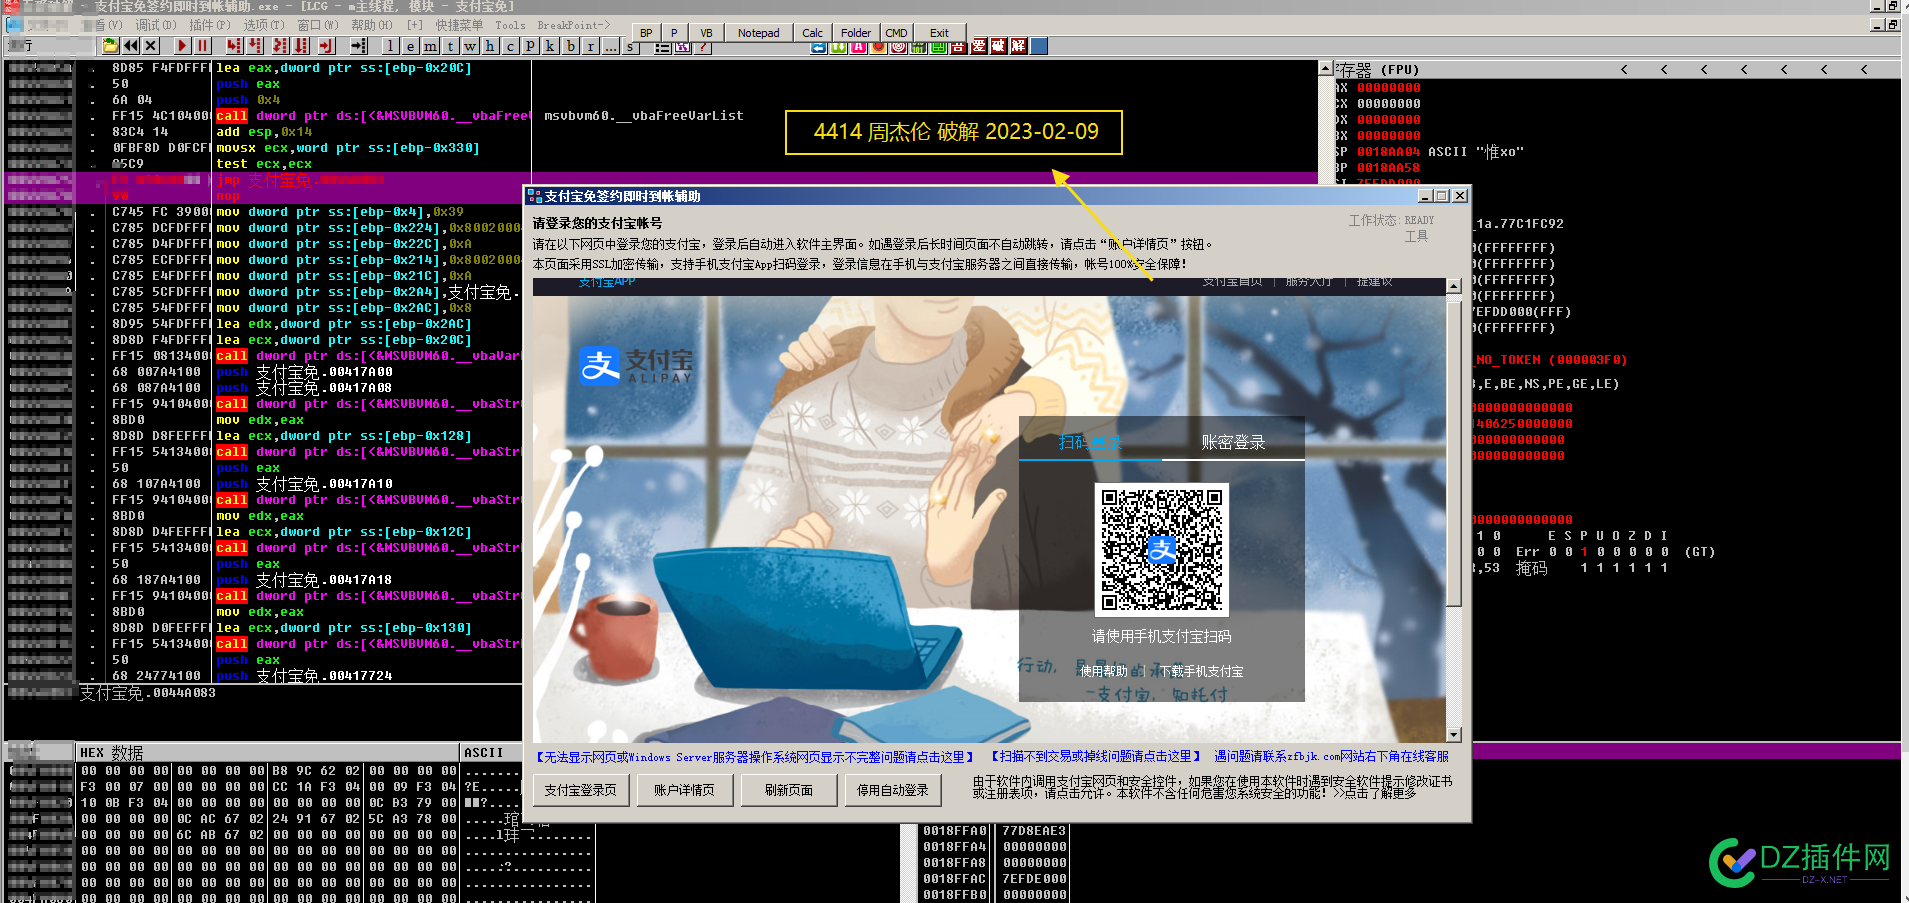
Task: Open the 调试(D) debug menu
Action: tap(155, 25)
